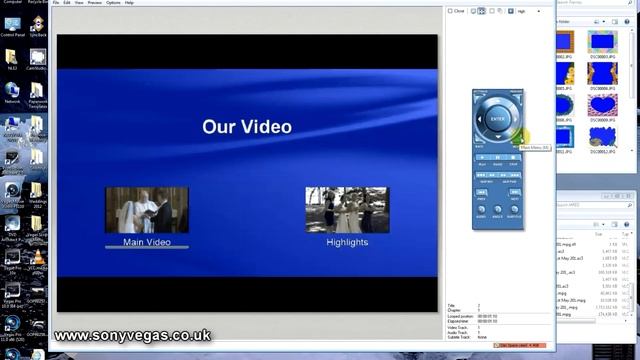The image size is (640, 360).
Task: Click the Pause button on the remote
Action: click(498, 158)
